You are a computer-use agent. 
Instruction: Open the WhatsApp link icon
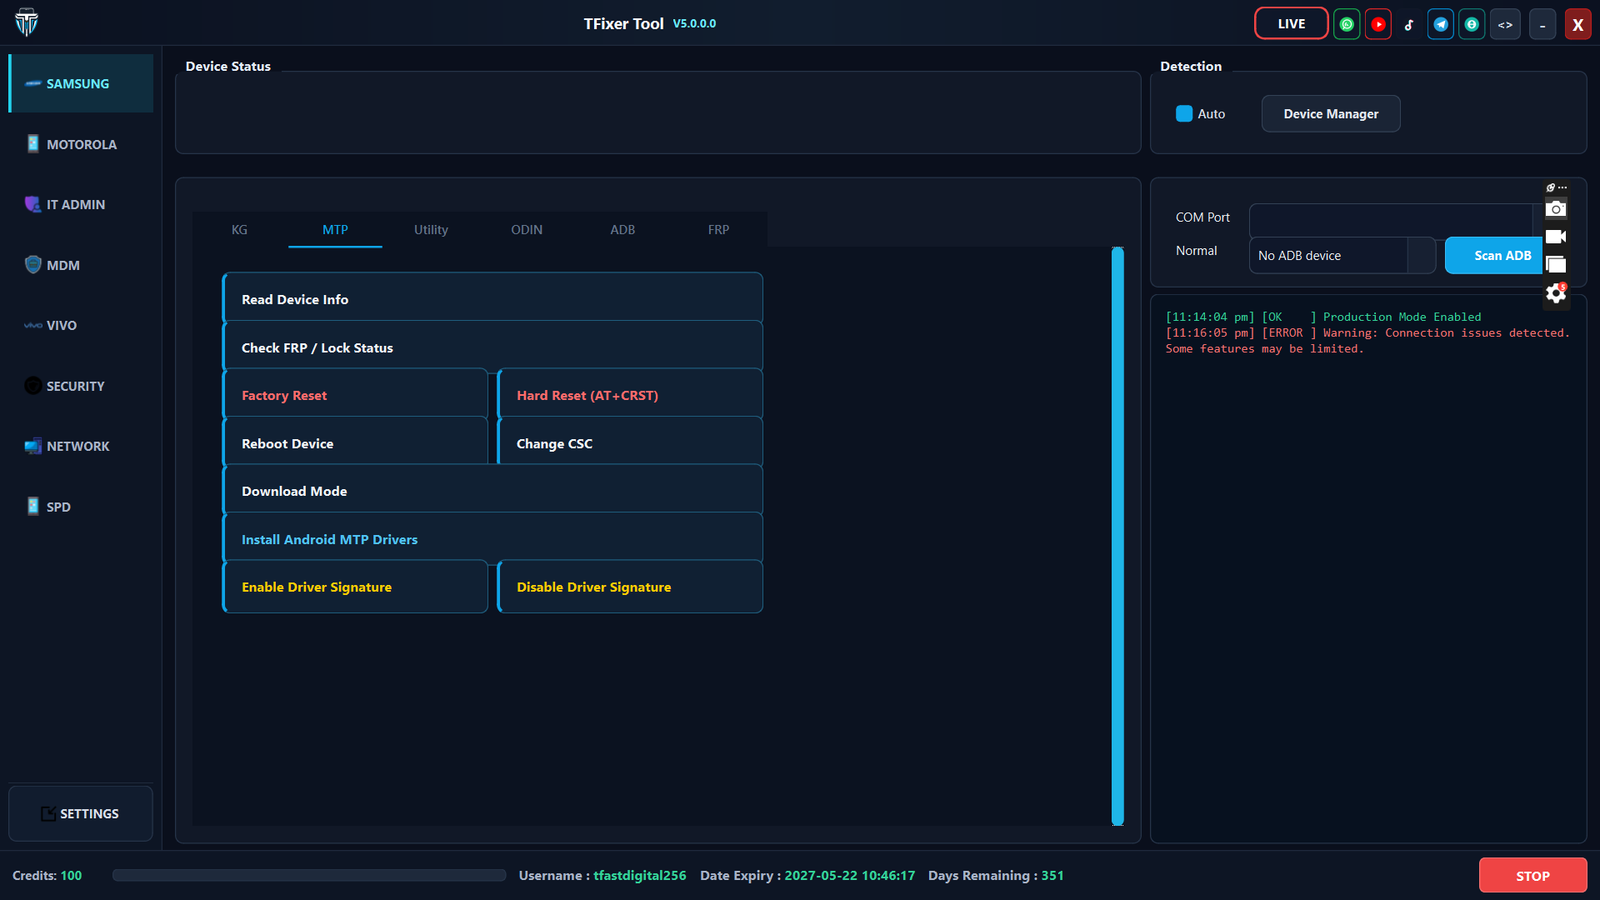click(1347, 24)
